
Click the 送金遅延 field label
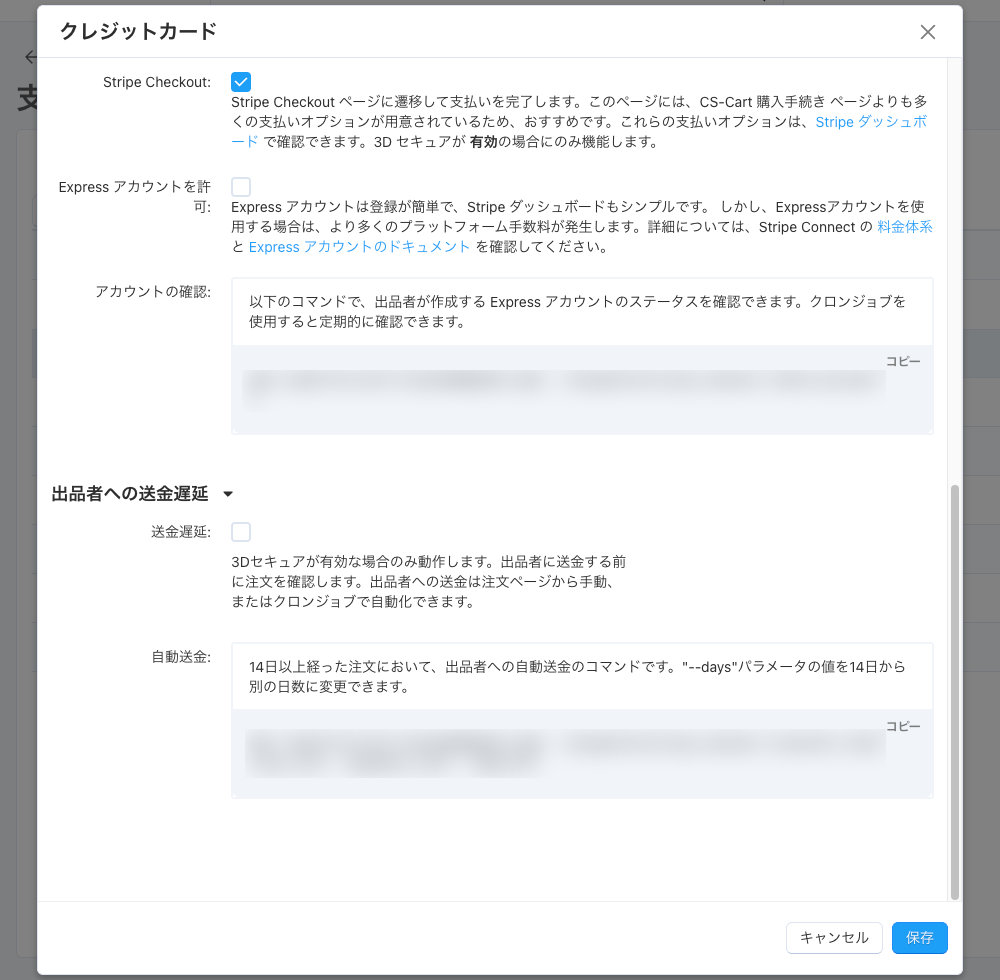pyautogui.click(x=181, y=533)
